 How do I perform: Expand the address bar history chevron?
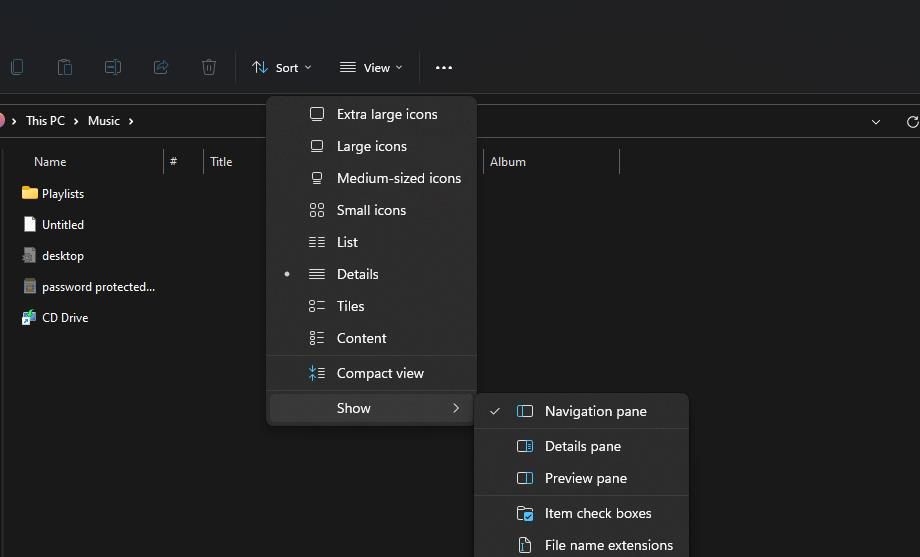(x=876, y=121)
